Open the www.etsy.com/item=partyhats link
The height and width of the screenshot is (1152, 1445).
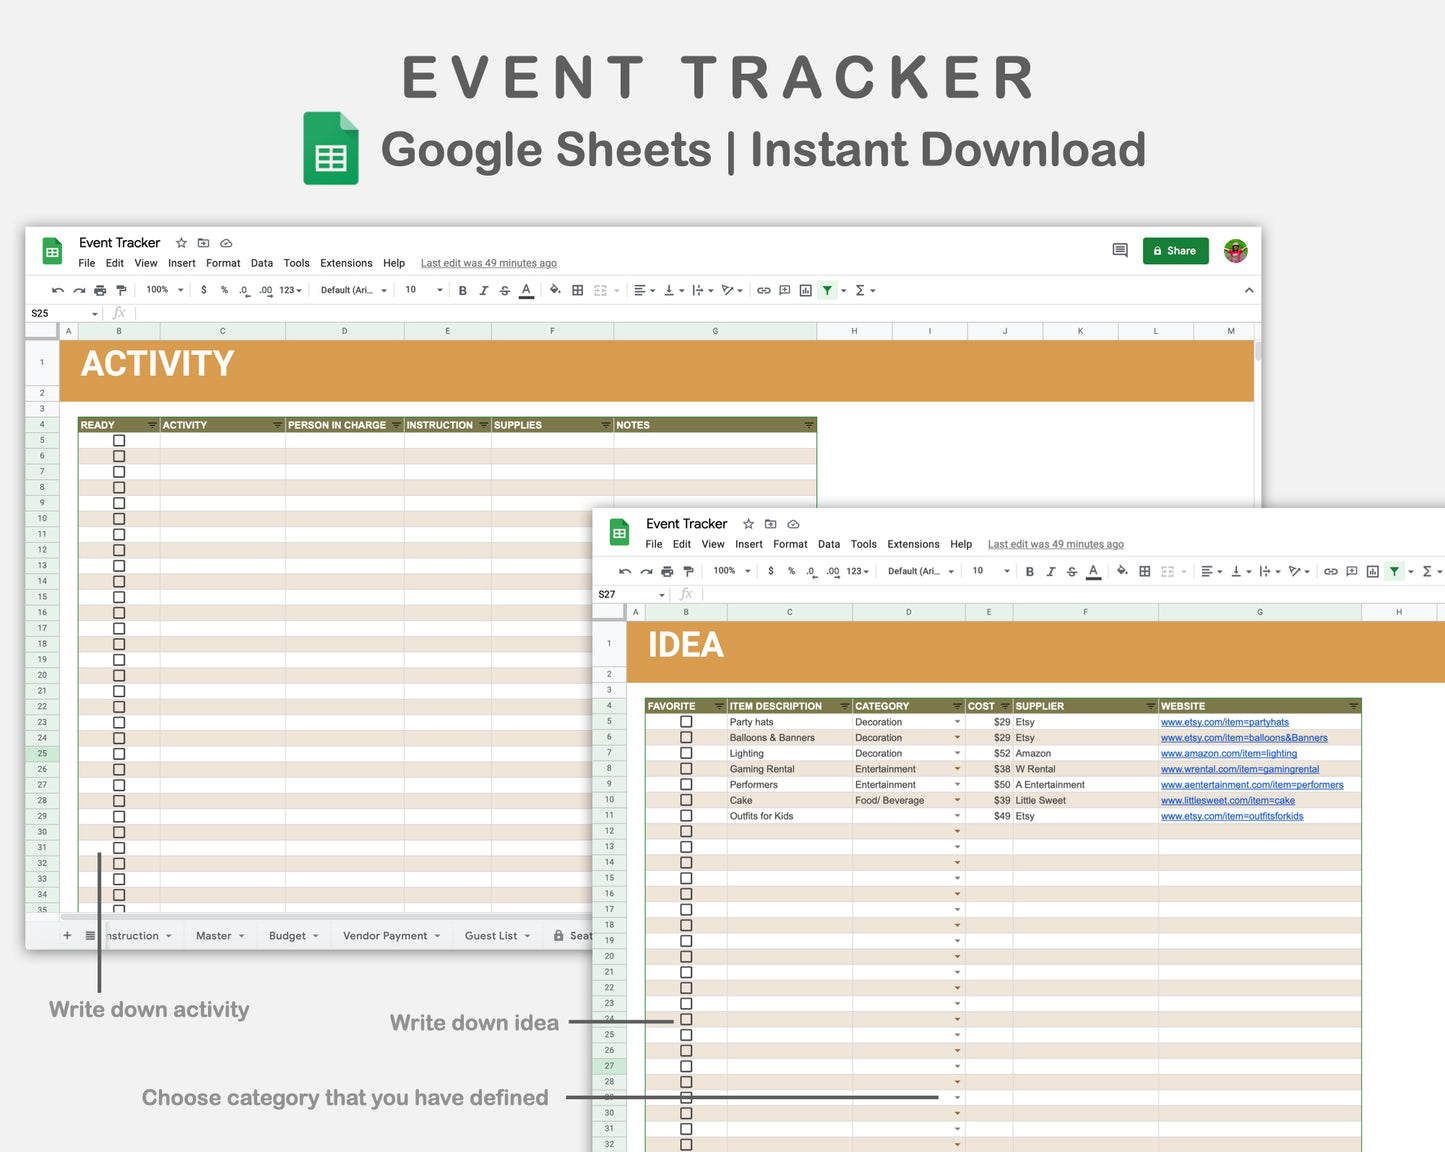(x=1225, y=722)
